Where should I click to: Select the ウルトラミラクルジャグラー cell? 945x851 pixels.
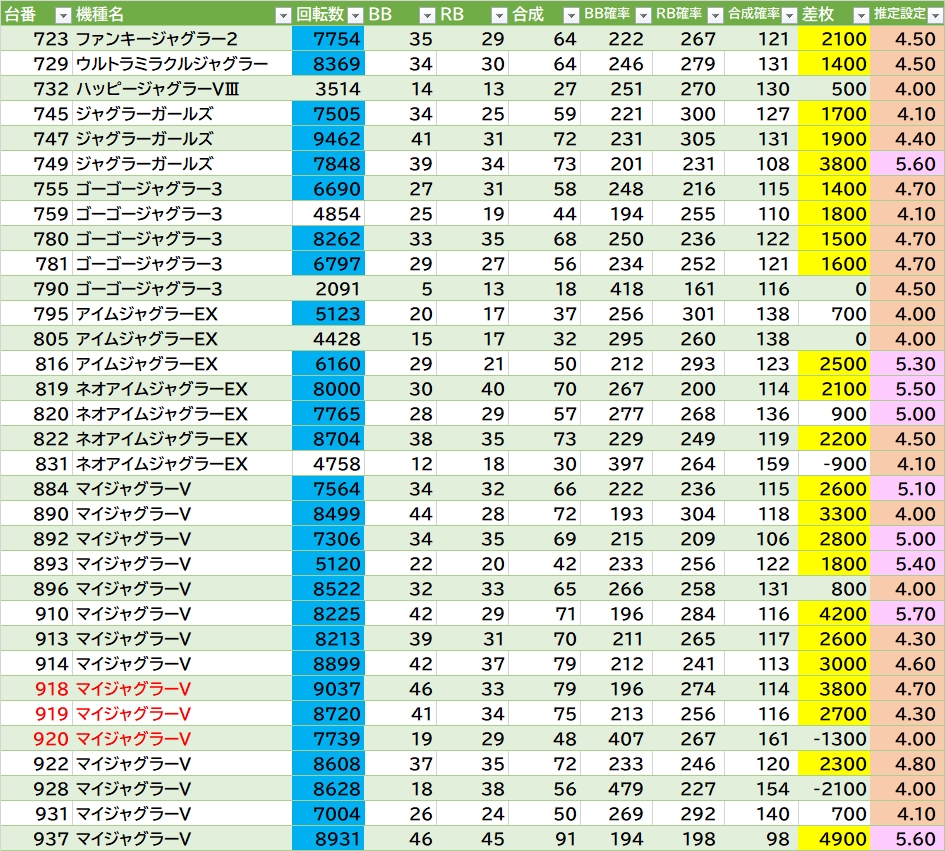172,64
